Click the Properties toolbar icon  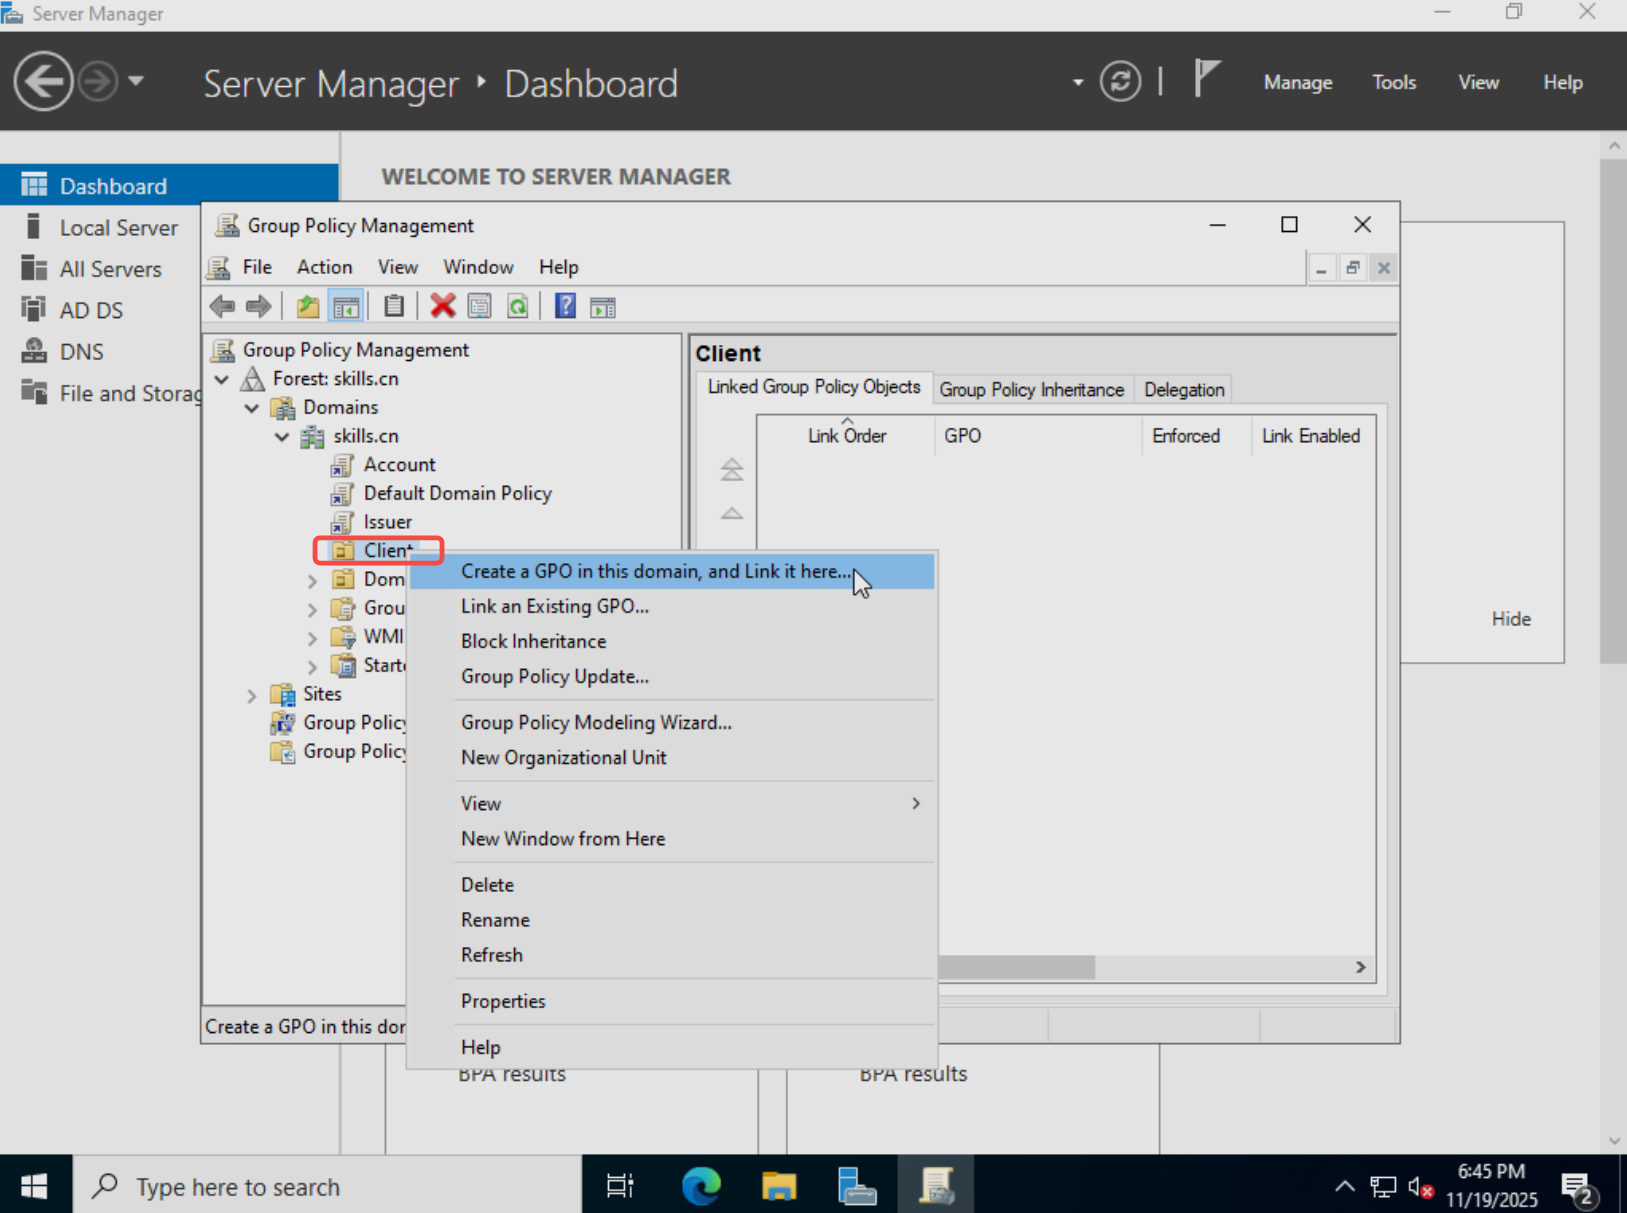pyautogui.click(x=480, y=306)
